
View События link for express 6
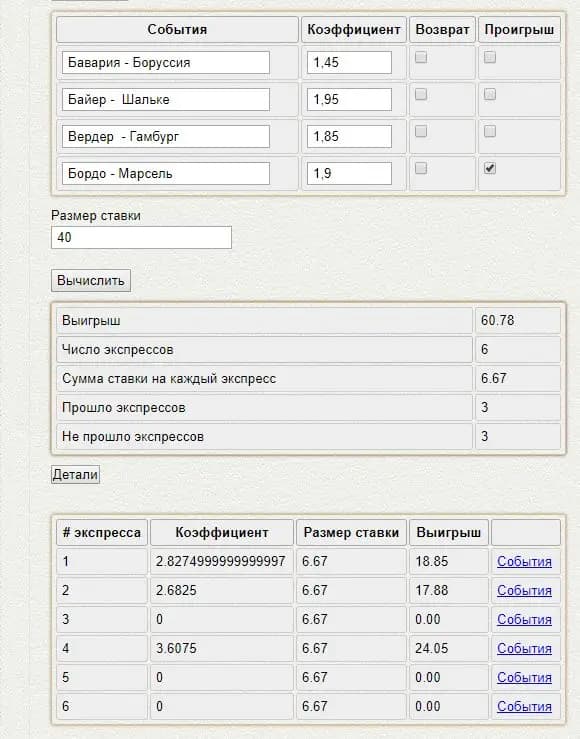[x=524, y=706]
